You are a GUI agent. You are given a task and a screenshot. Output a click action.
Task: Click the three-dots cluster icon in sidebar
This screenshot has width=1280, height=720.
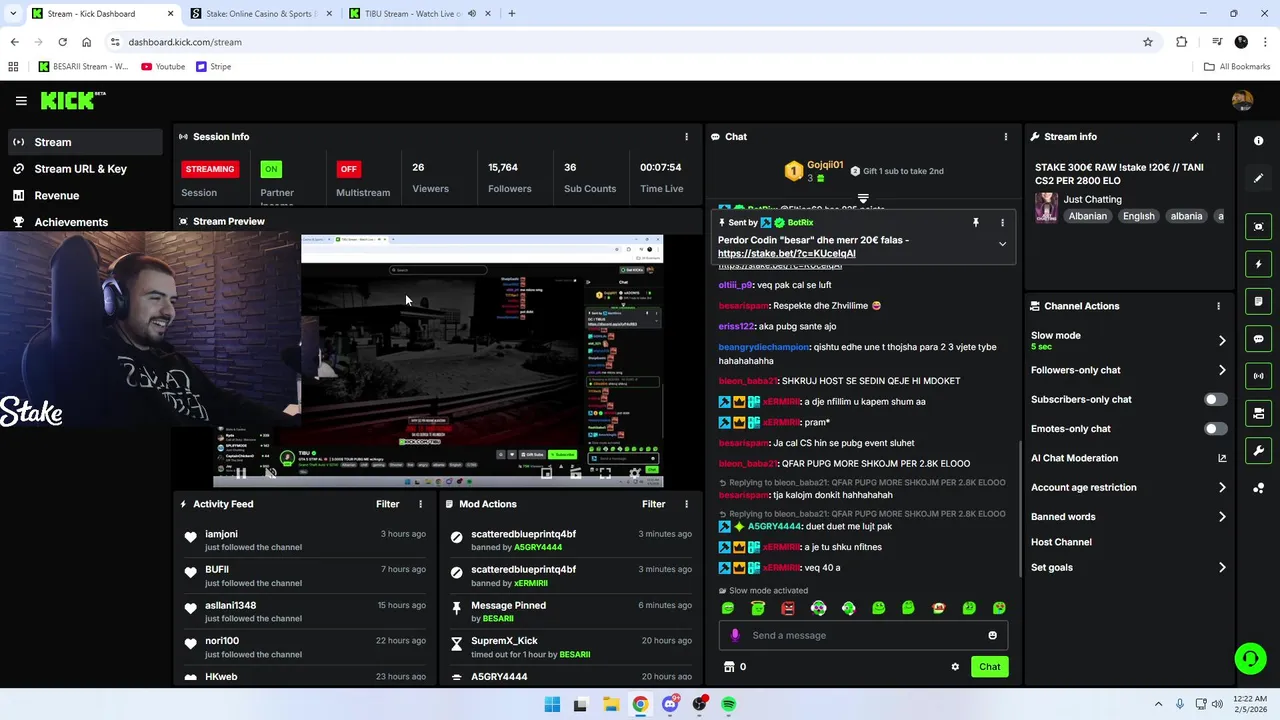click(1259, 488)
